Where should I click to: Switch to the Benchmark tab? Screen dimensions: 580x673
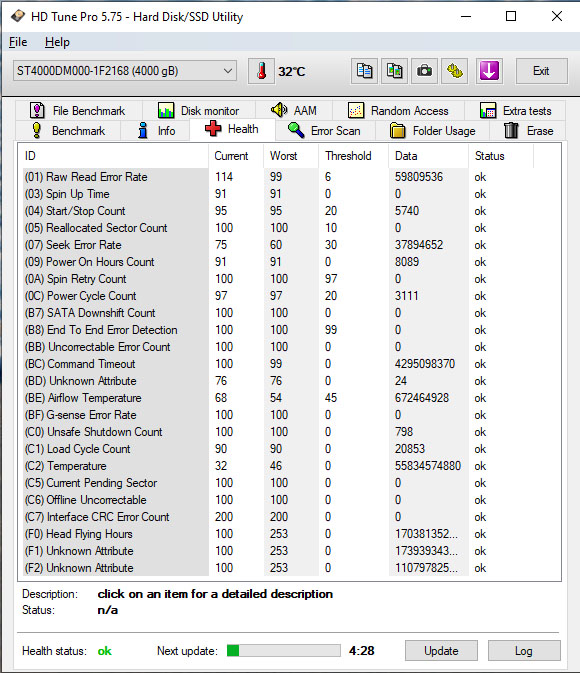click(68, 130)
